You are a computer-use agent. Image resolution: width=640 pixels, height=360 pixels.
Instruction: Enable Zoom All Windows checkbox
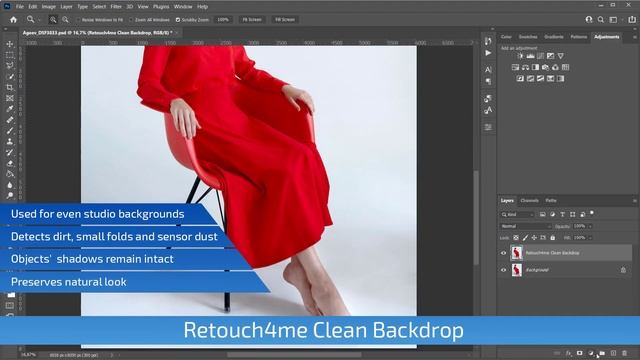coord(131,20)
